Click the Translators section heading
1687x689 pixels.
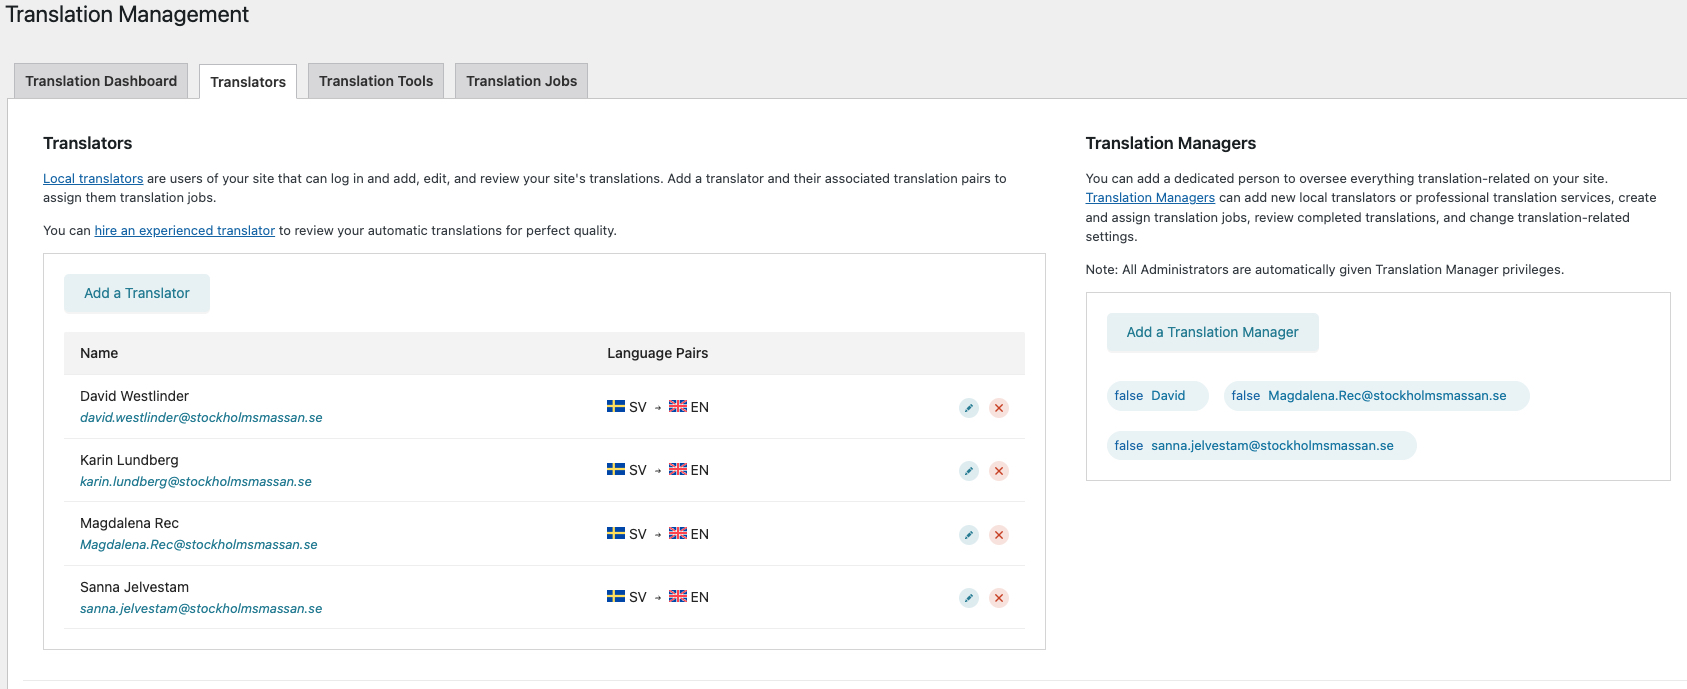(x=87, y=143)
